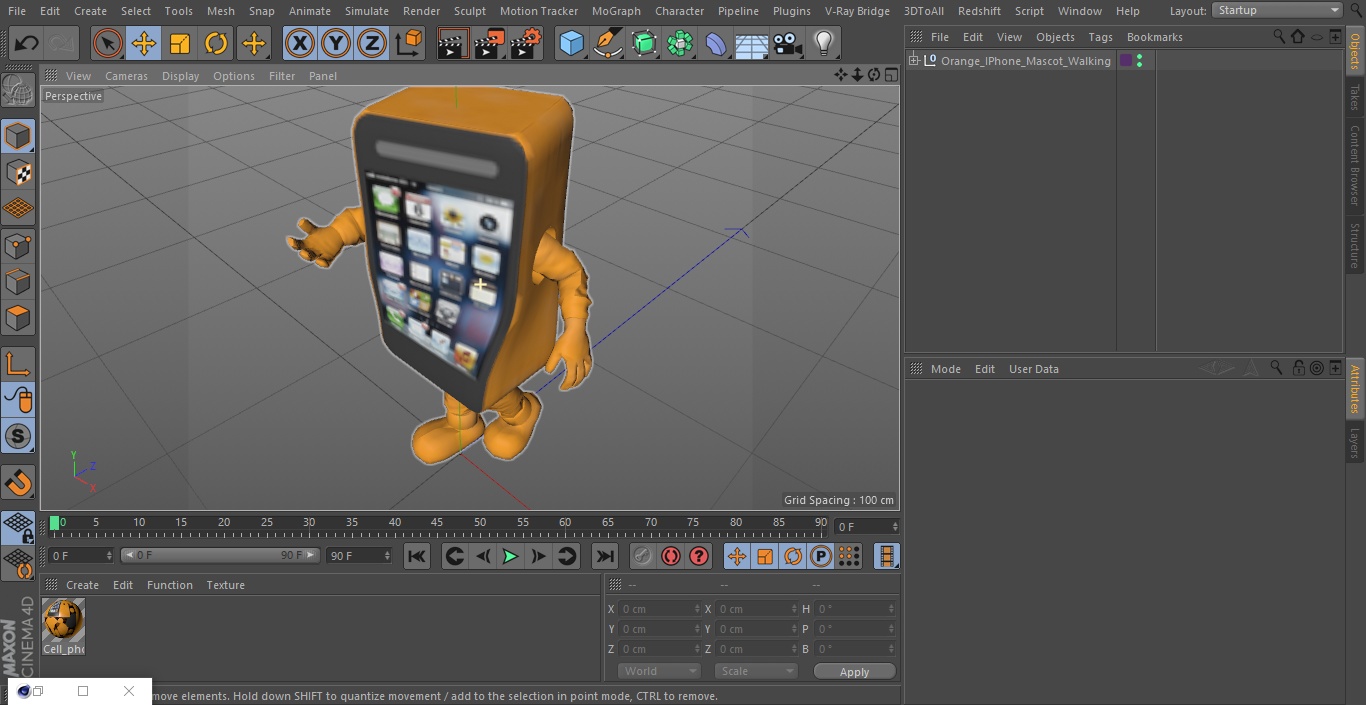
Task: Go to end of animation
Action: point(605,556)
